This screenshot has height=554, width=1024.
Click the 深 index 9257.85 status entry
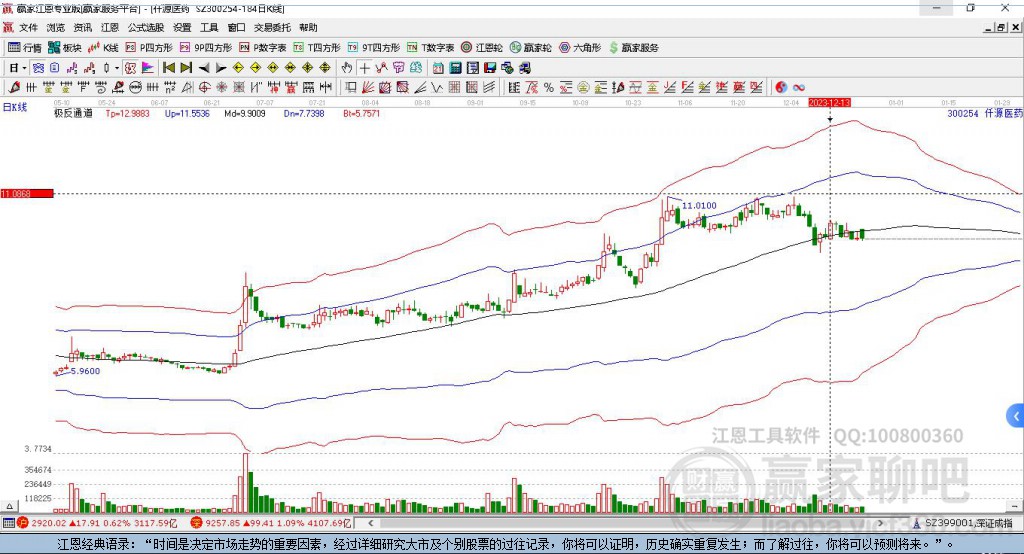click(271, 523)
